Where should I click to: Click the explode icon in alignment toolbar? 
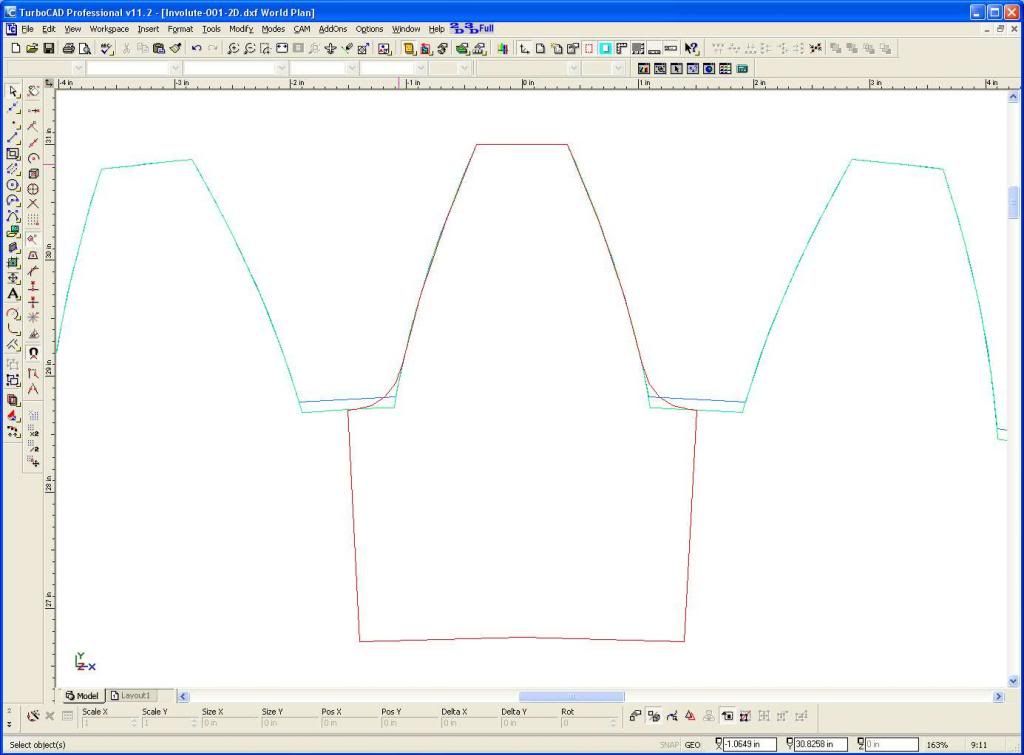point(816,48)
